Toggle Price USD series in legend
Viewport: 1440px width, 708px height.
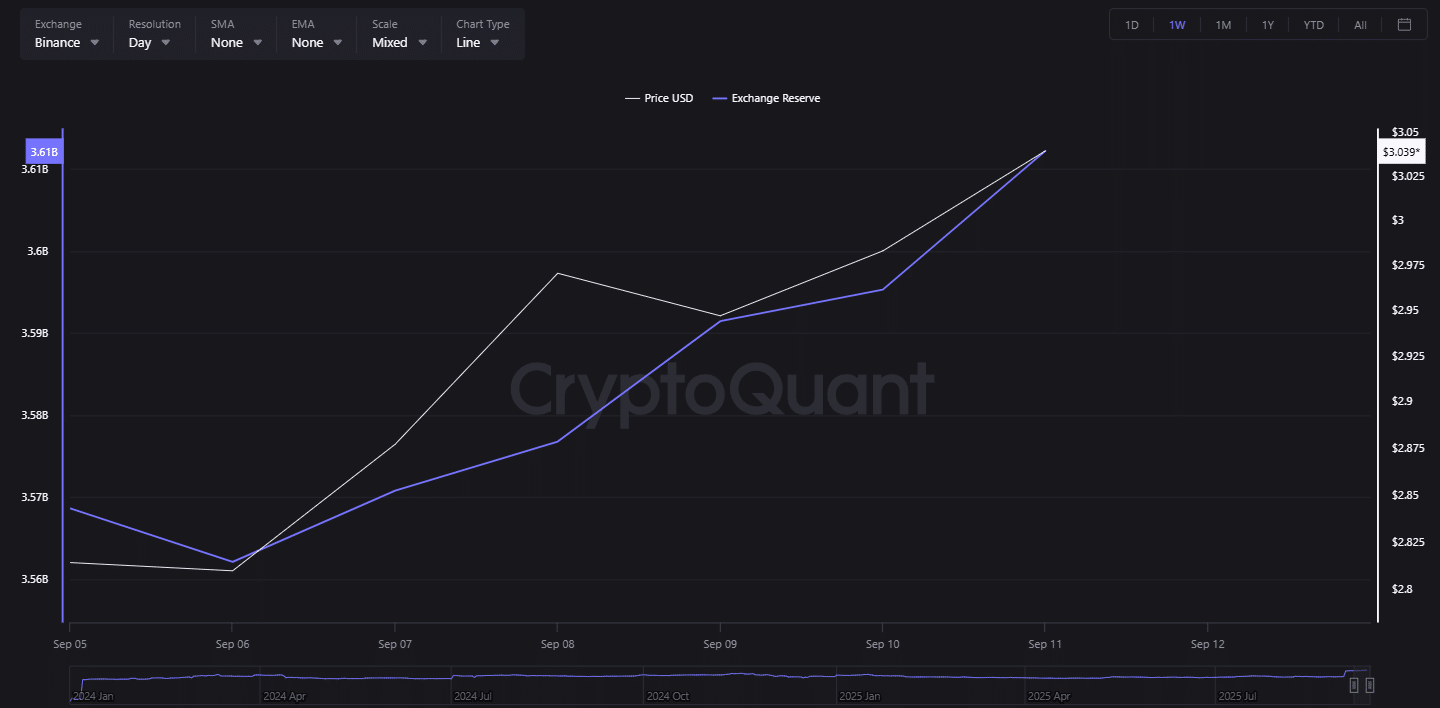point(659,98)
